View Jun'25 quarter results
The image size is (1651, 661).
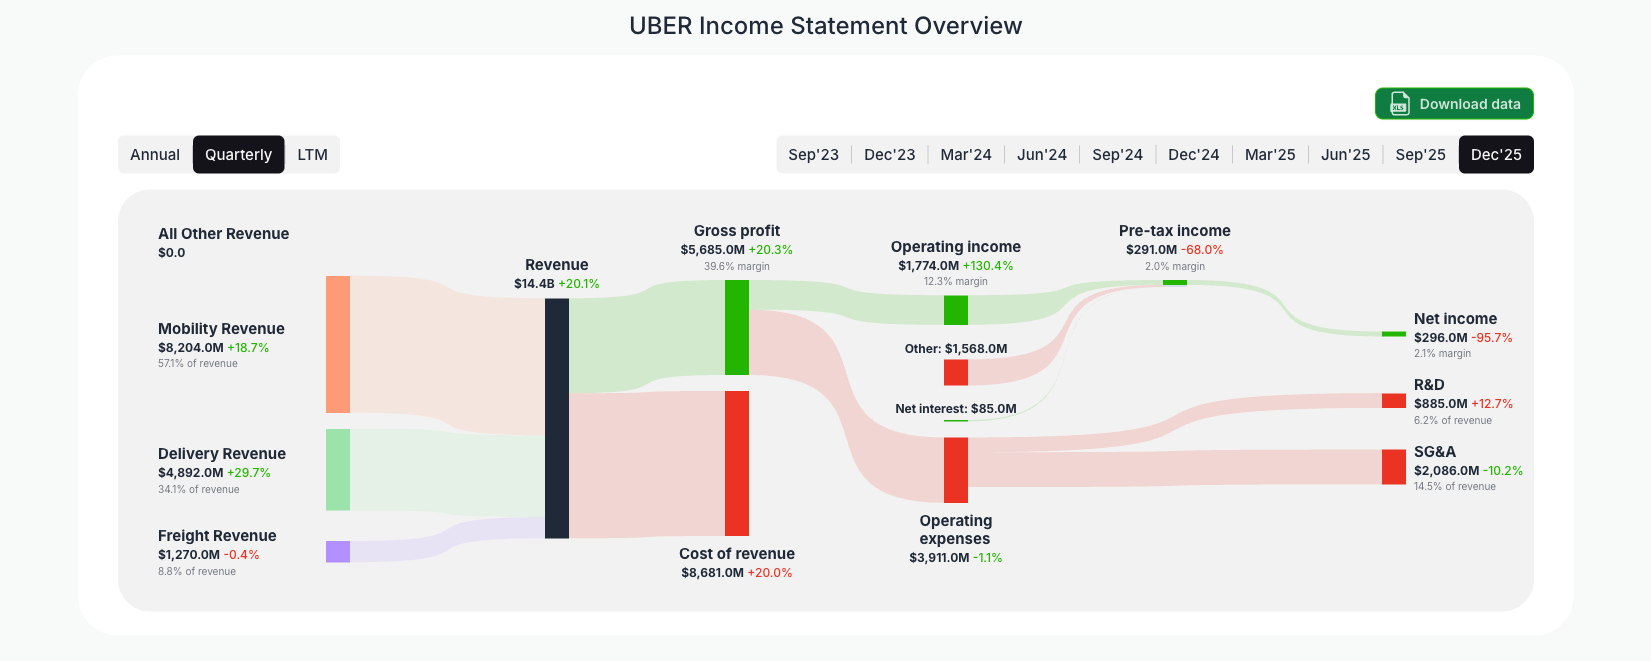[x=1345, y=154]
